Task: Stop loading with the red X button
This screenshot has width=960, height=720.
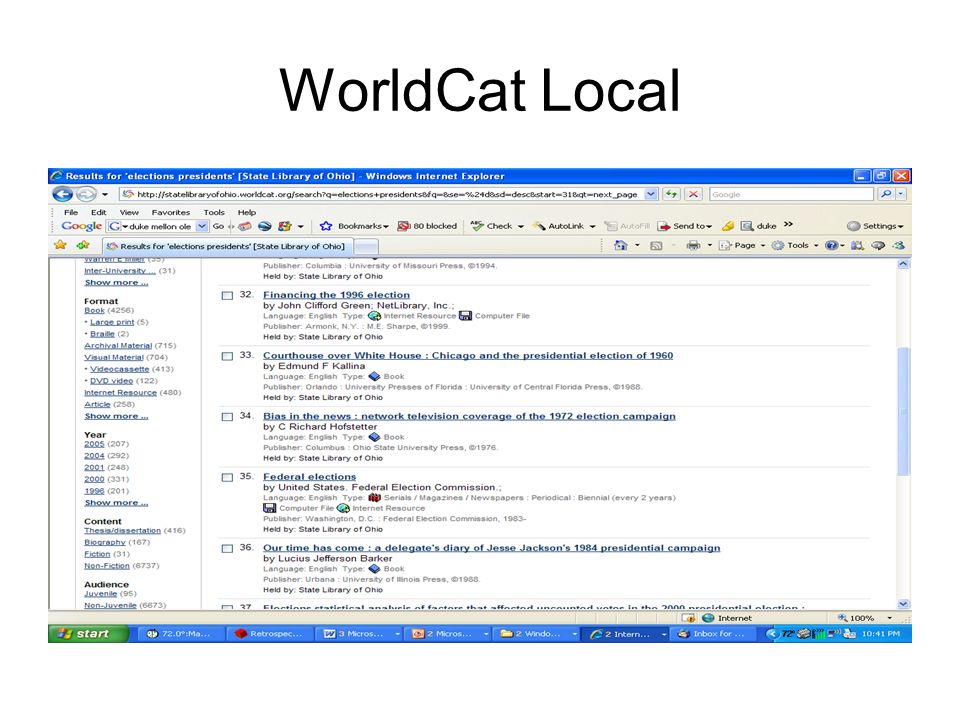Action: pyautogui.click(x=693, y=194)
